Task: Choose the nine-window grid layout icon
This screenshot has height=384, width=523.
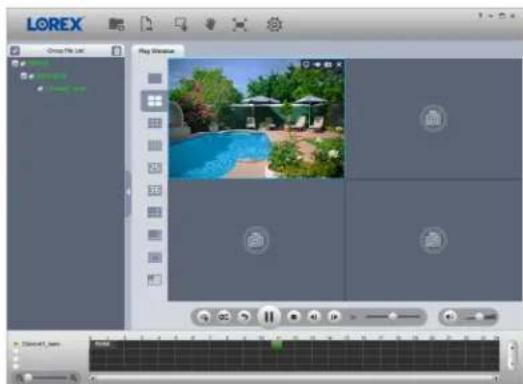Action: tap(154, 123)
